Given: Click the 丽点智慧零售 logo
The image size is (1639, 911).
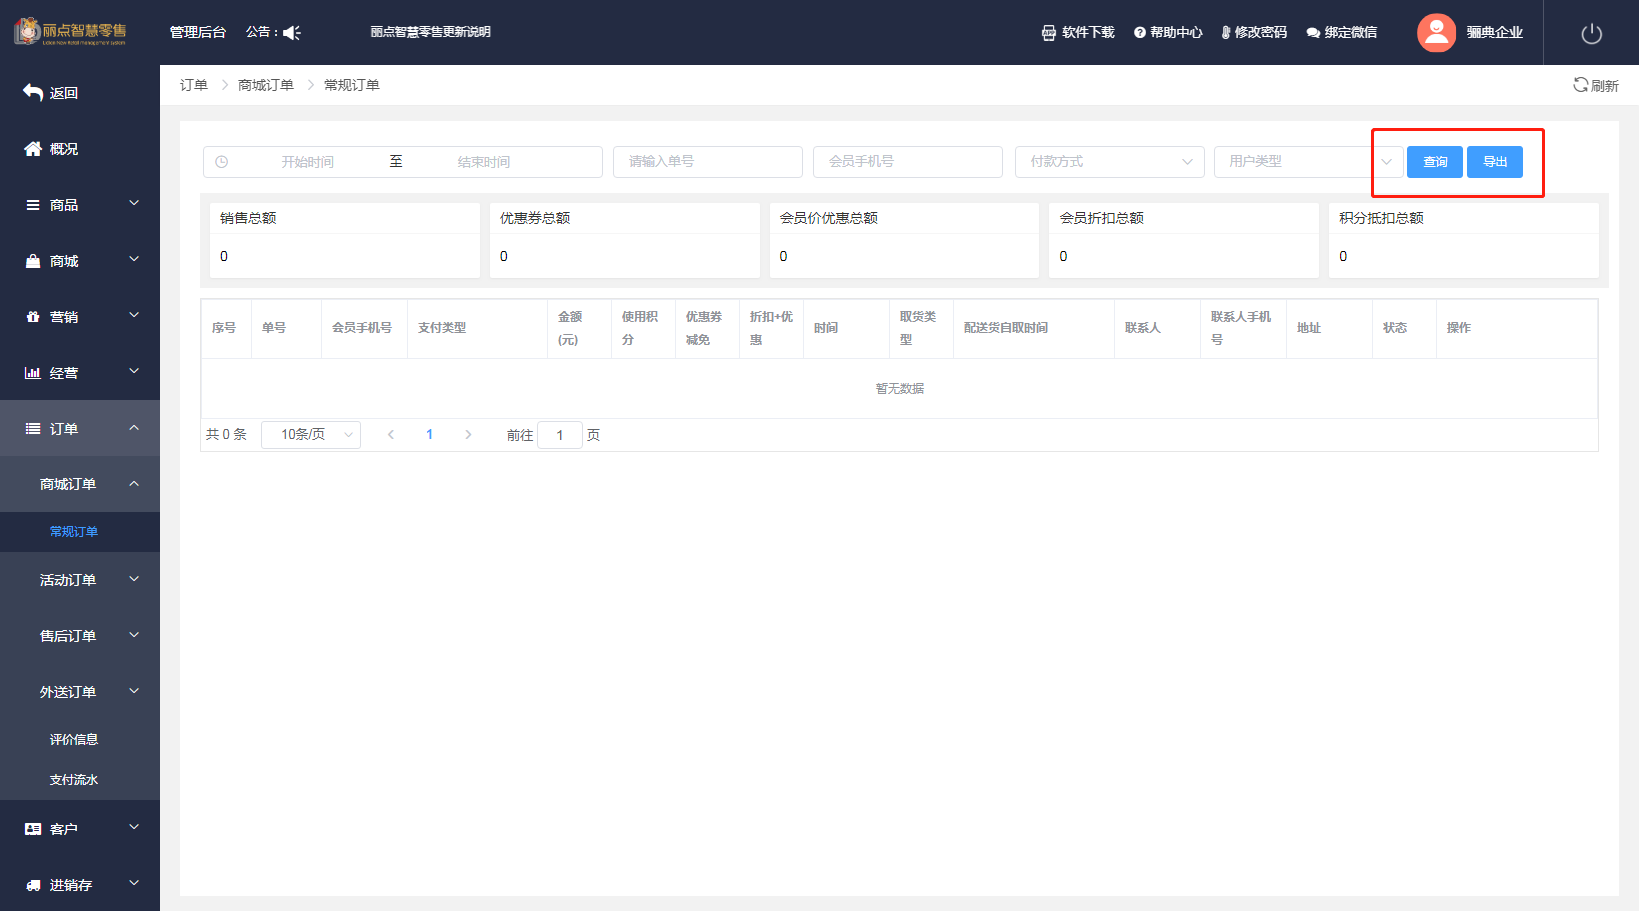Looking at the screenshot, I should point(70,31).
